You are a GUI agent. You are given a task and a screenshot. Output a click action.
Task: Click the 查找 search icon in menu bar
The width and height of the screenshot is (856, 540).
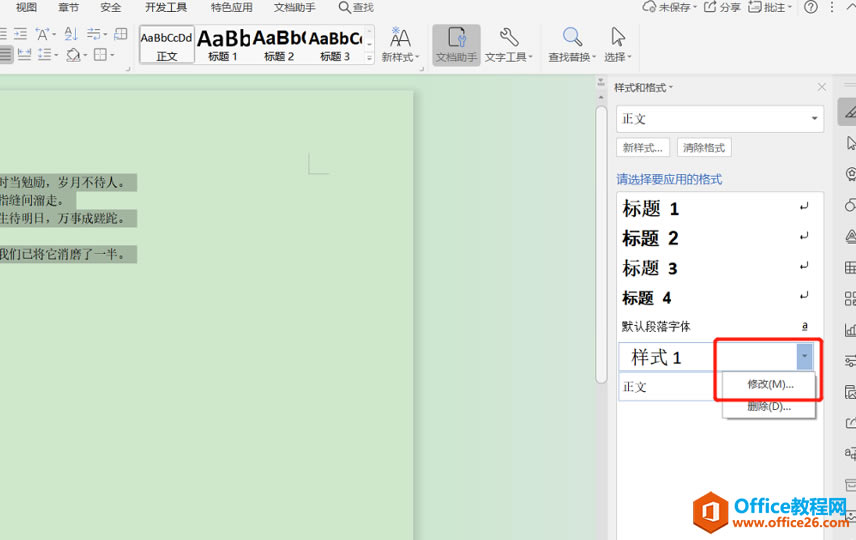pyautogui.click(x=344, y=7)
